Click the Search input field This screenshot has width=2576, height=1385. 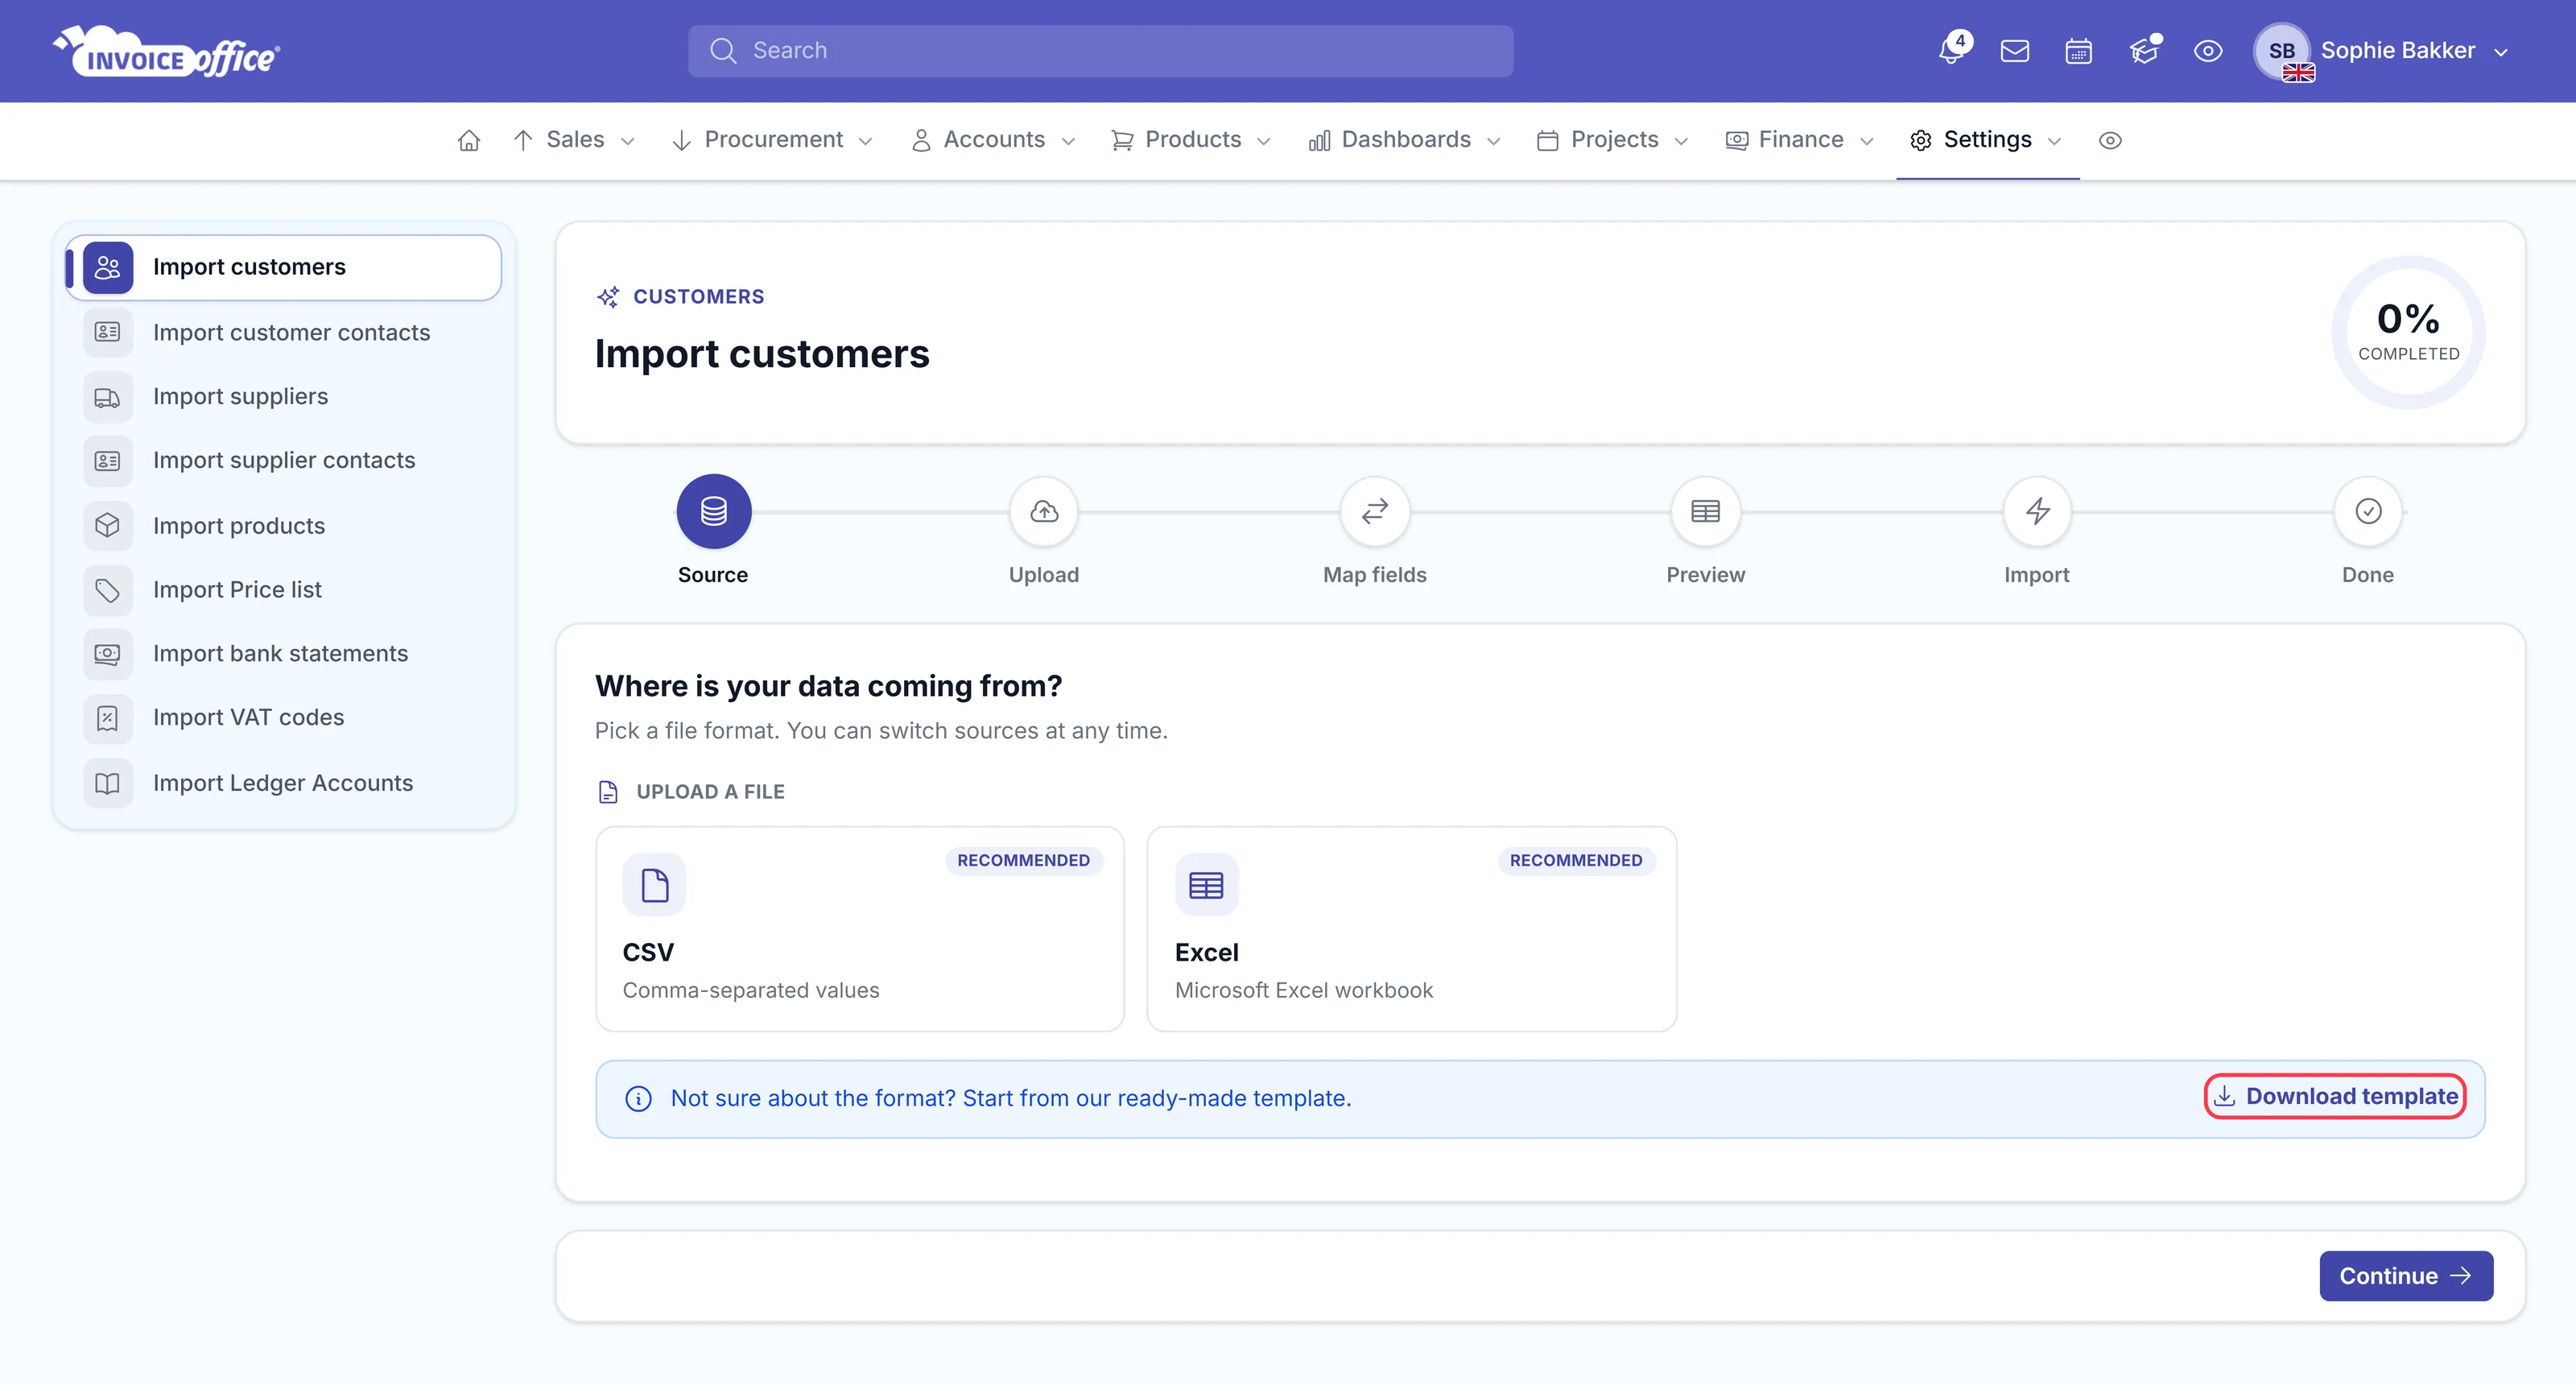click(1100, 51)
